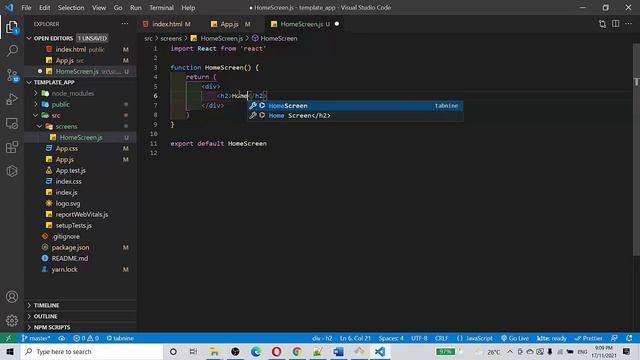Screen dimensions: 640x360
Task: Change UTF-8 file encoding
Action: click(419, 338)
